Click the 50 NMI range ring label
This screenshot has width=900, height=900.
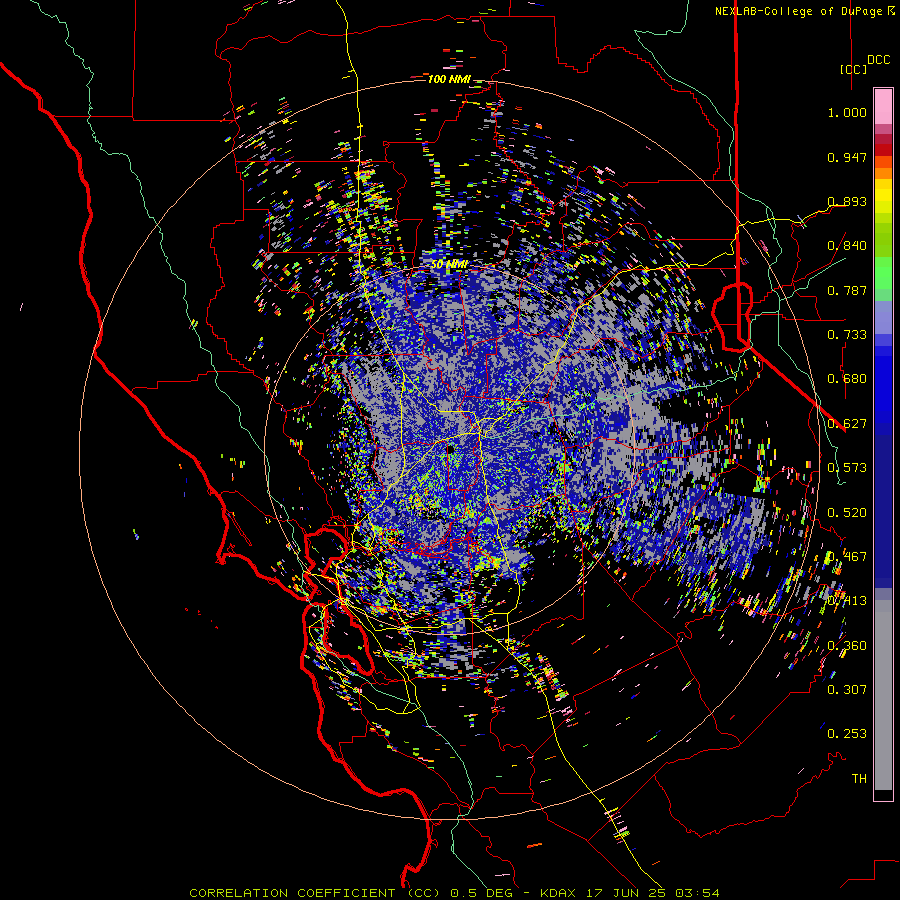tap(449, 265)
